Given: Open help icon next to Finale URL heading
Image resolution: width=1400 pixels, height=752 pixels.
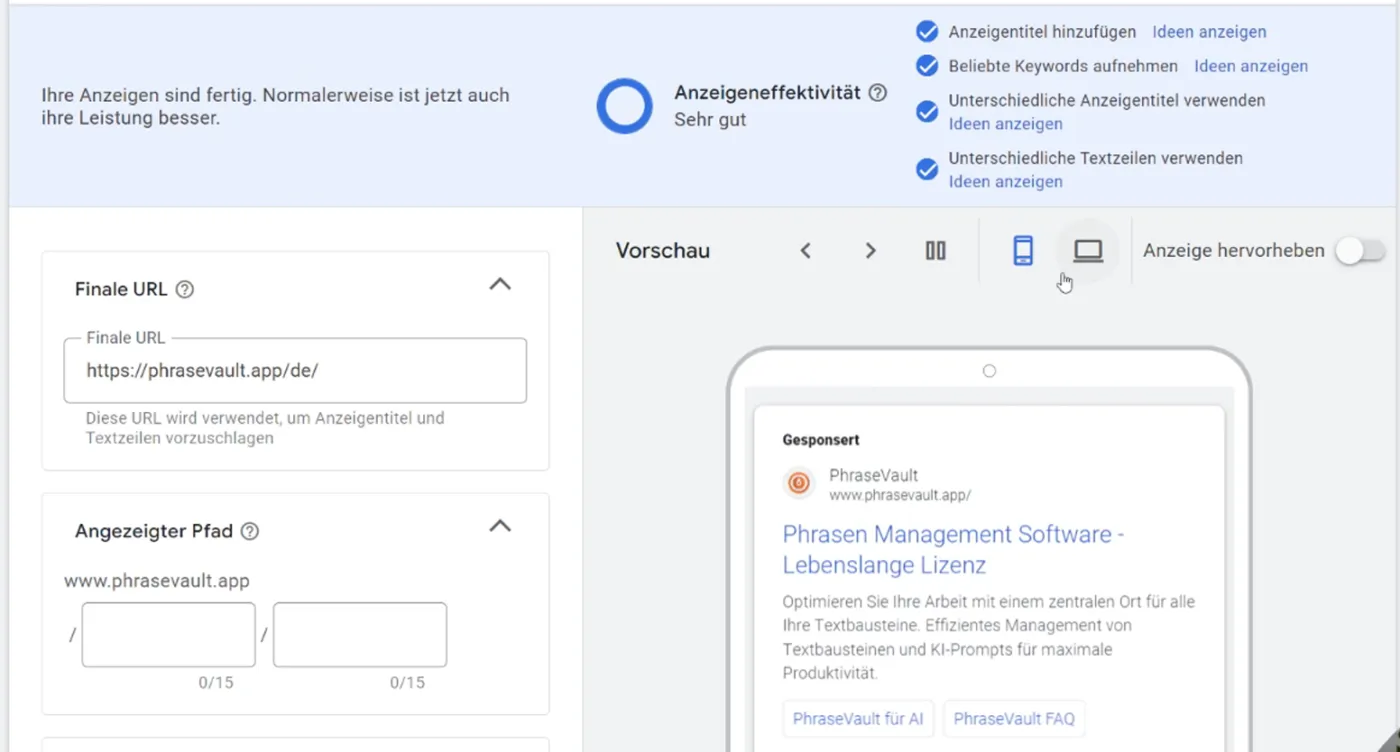Looking at the screenshot, I should 184,290.
